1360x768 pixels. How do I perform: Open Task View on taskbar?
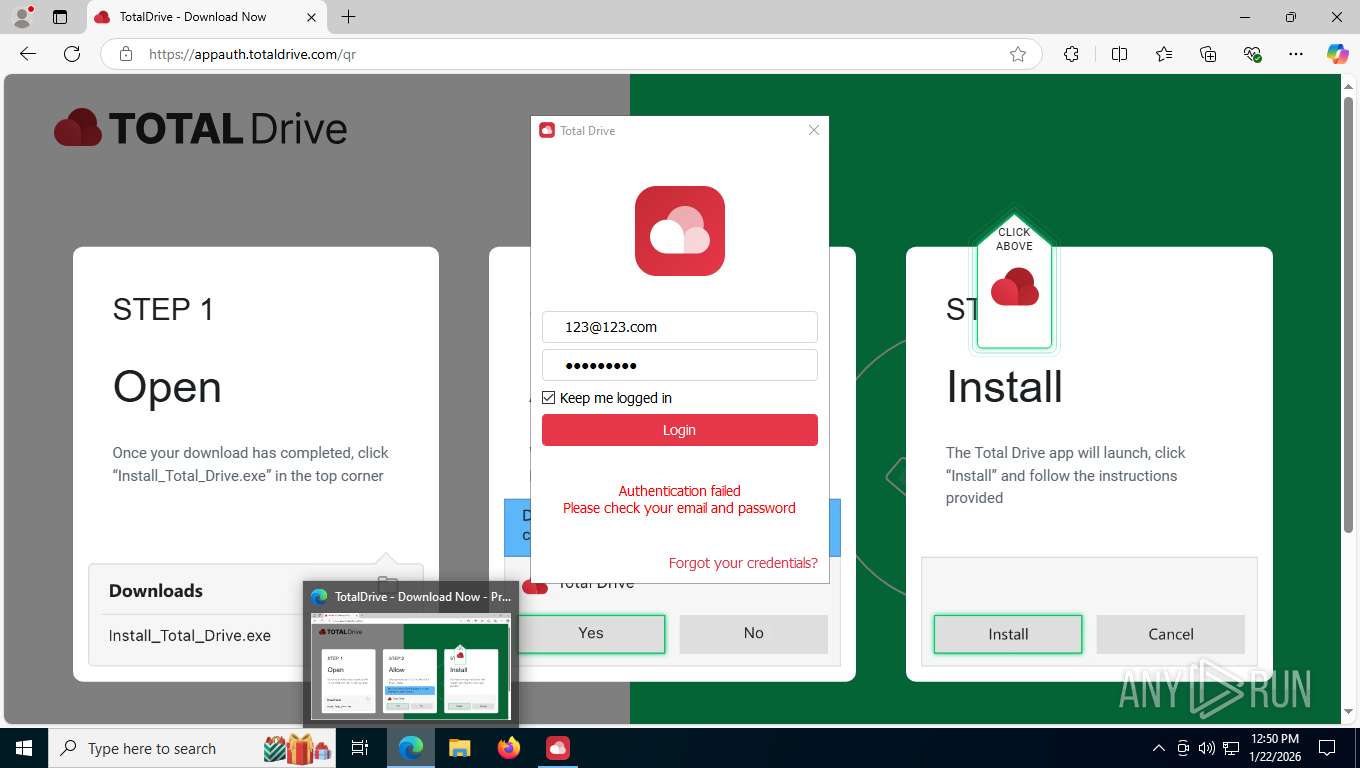pos(360,748)
